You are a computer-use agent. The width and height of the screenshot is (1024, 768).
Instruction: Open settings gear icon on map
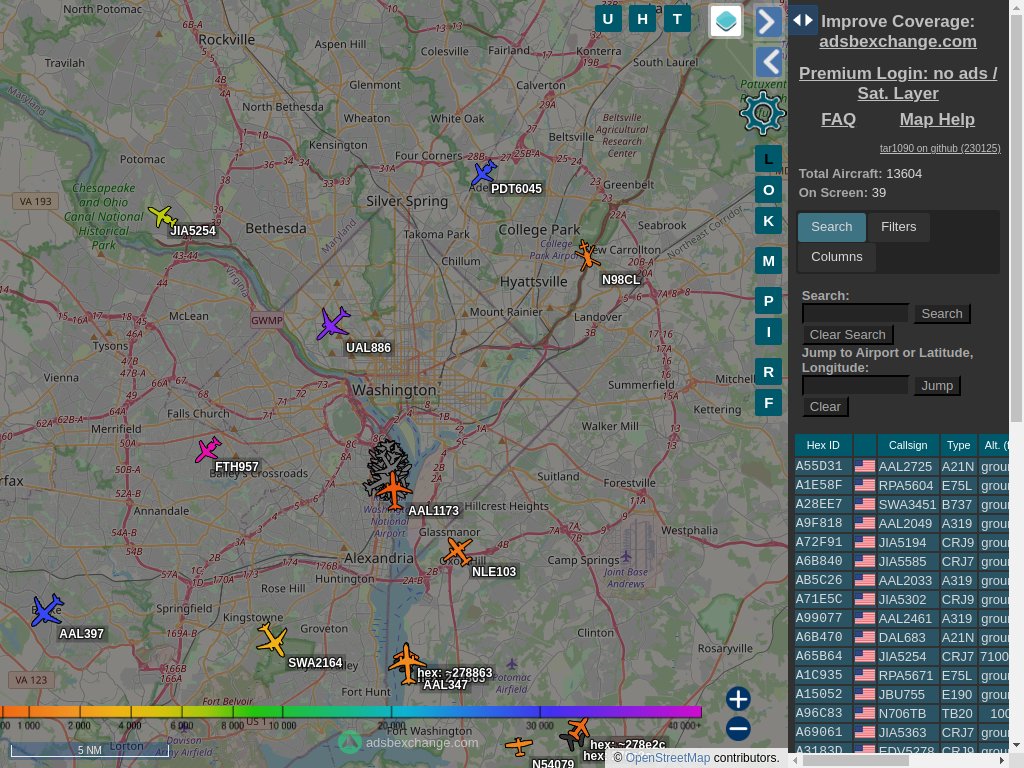pyautogui.click(x=761, y=113)
